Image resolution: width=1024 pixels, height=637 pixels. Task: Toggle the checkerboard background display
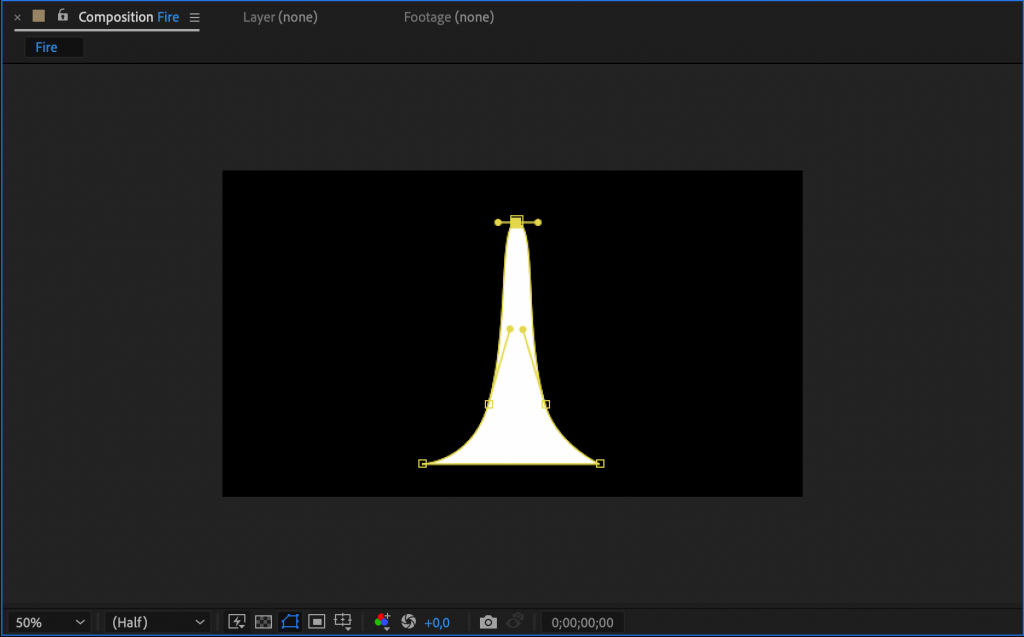(263, 622)
